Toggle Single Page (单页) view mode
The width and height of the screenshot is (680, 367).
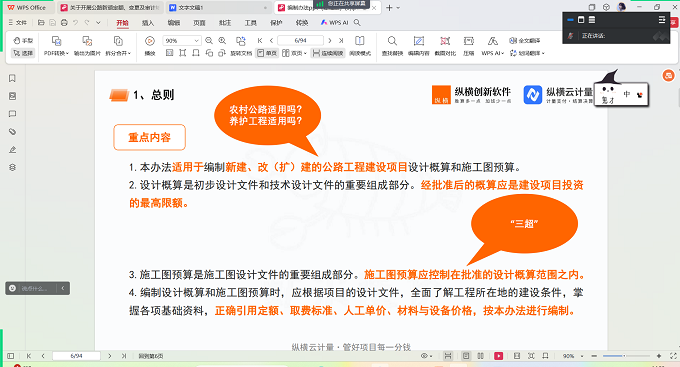tap(267, 53)
